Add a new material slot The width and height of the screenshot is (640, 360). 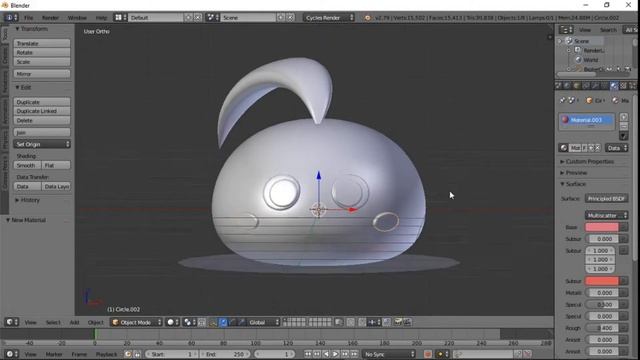[x=624, y=117]
